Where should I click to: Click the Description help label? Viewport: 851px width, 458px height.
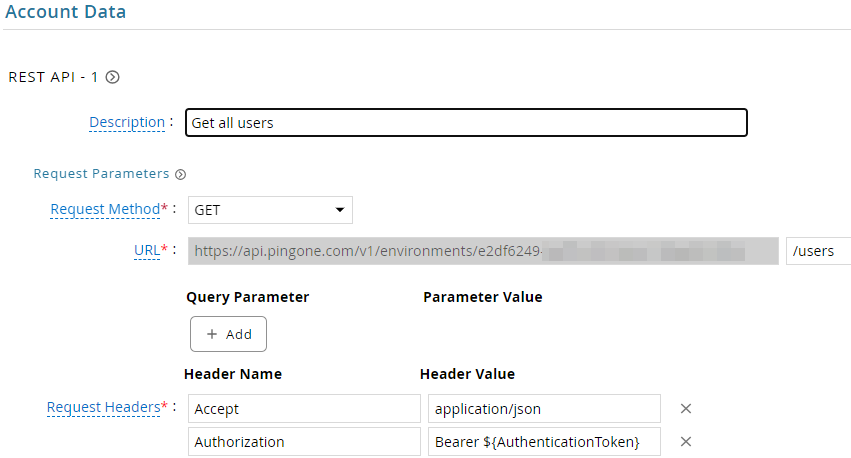coord(127,122)
